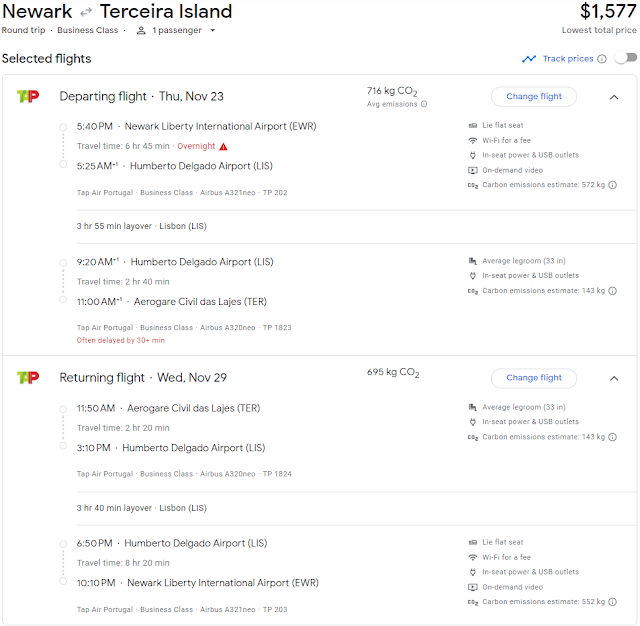Click the 3 hr 40 min layover text
The image size is (640, 626).
(142, 508)
